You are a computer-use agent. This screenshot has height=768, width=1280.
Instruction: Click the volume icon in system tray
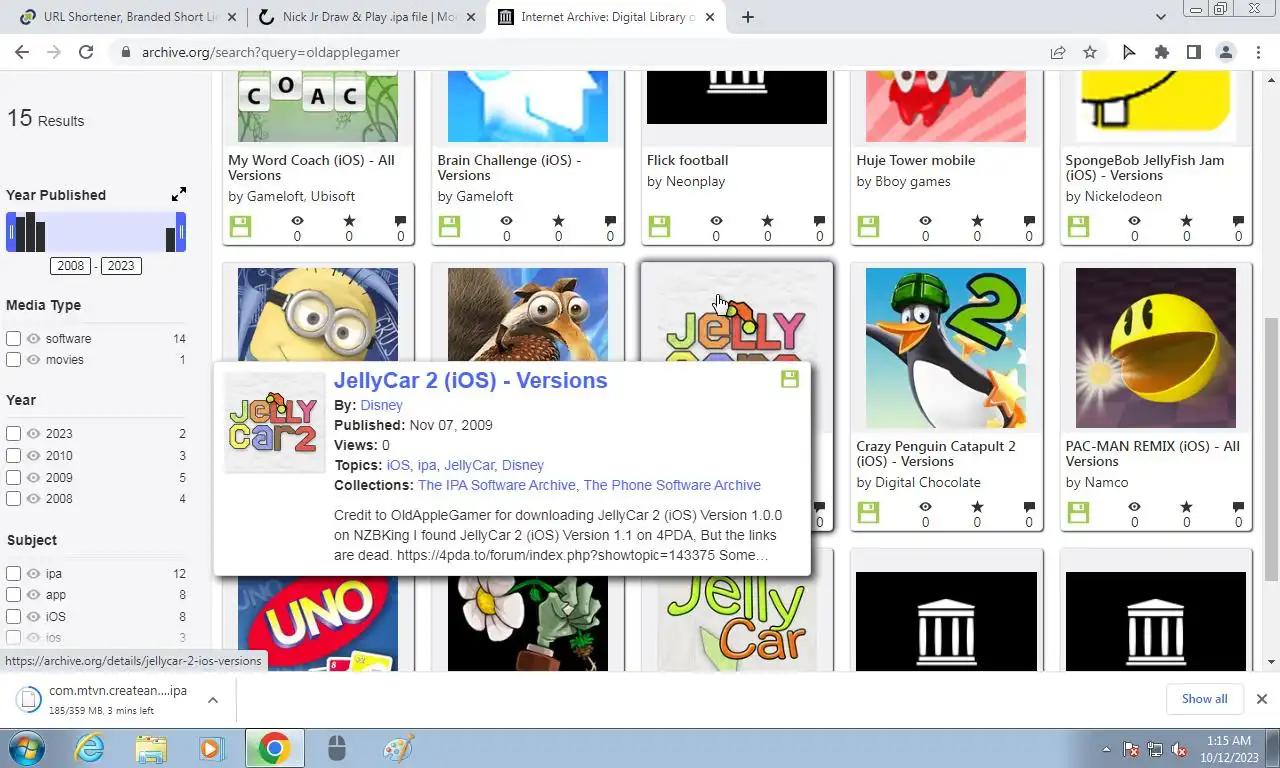(1178, 749)
